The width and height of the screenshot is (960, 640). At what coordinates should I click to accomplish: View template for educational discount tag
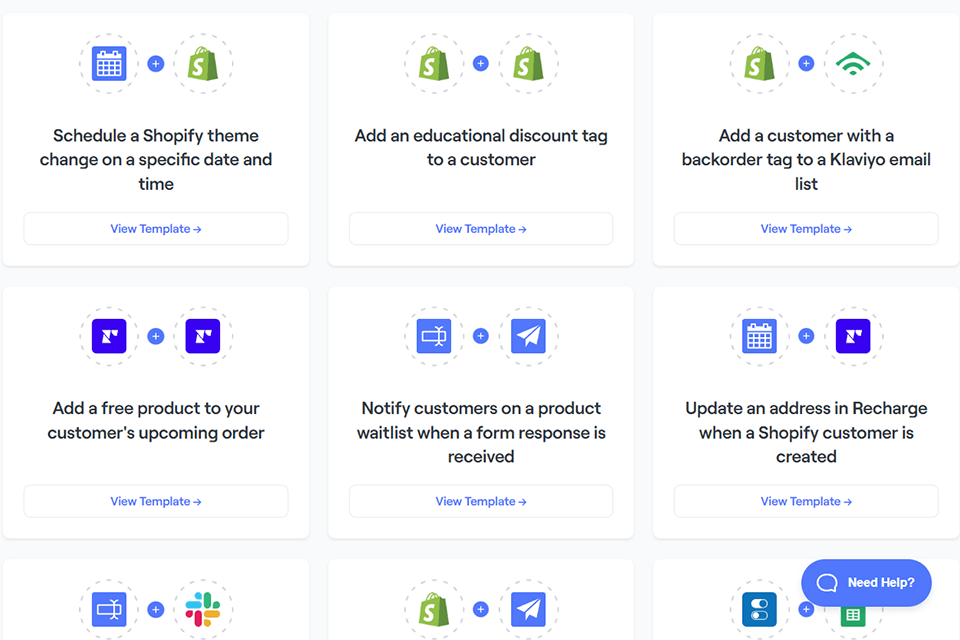pyautogui.click(x=481, y=228)
